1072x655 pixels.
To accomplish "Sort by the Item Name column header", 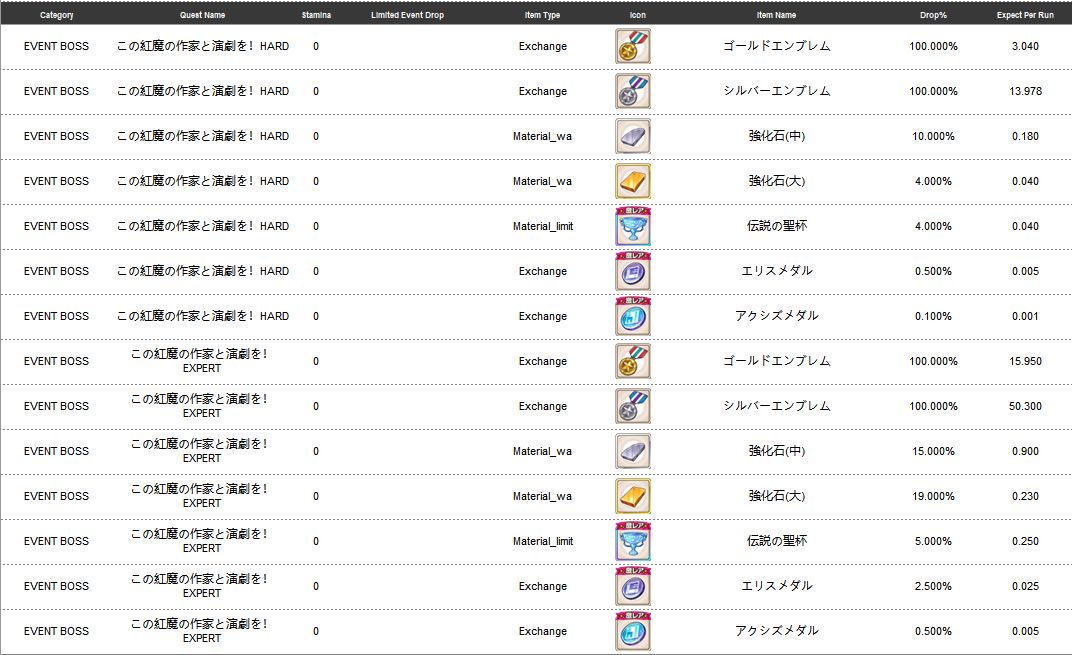I will [x=776, y=14].
